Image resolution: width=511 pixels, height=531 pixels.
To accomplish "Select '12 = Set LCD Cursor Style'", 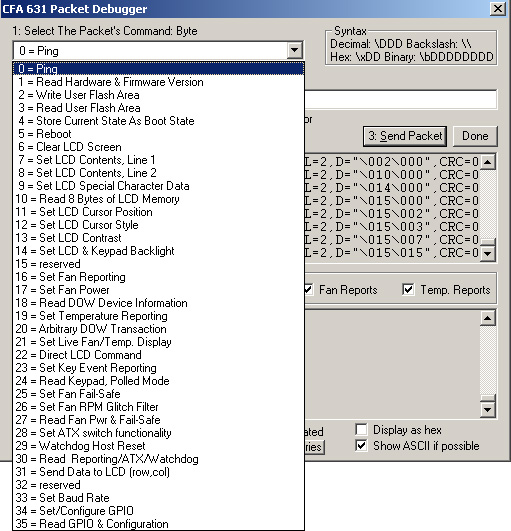I will [x=158, y=225].
